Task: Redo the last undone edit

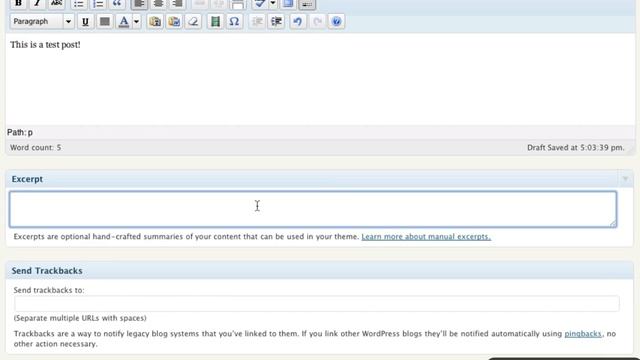Action: pyautogui.click(x=317, y=22)
